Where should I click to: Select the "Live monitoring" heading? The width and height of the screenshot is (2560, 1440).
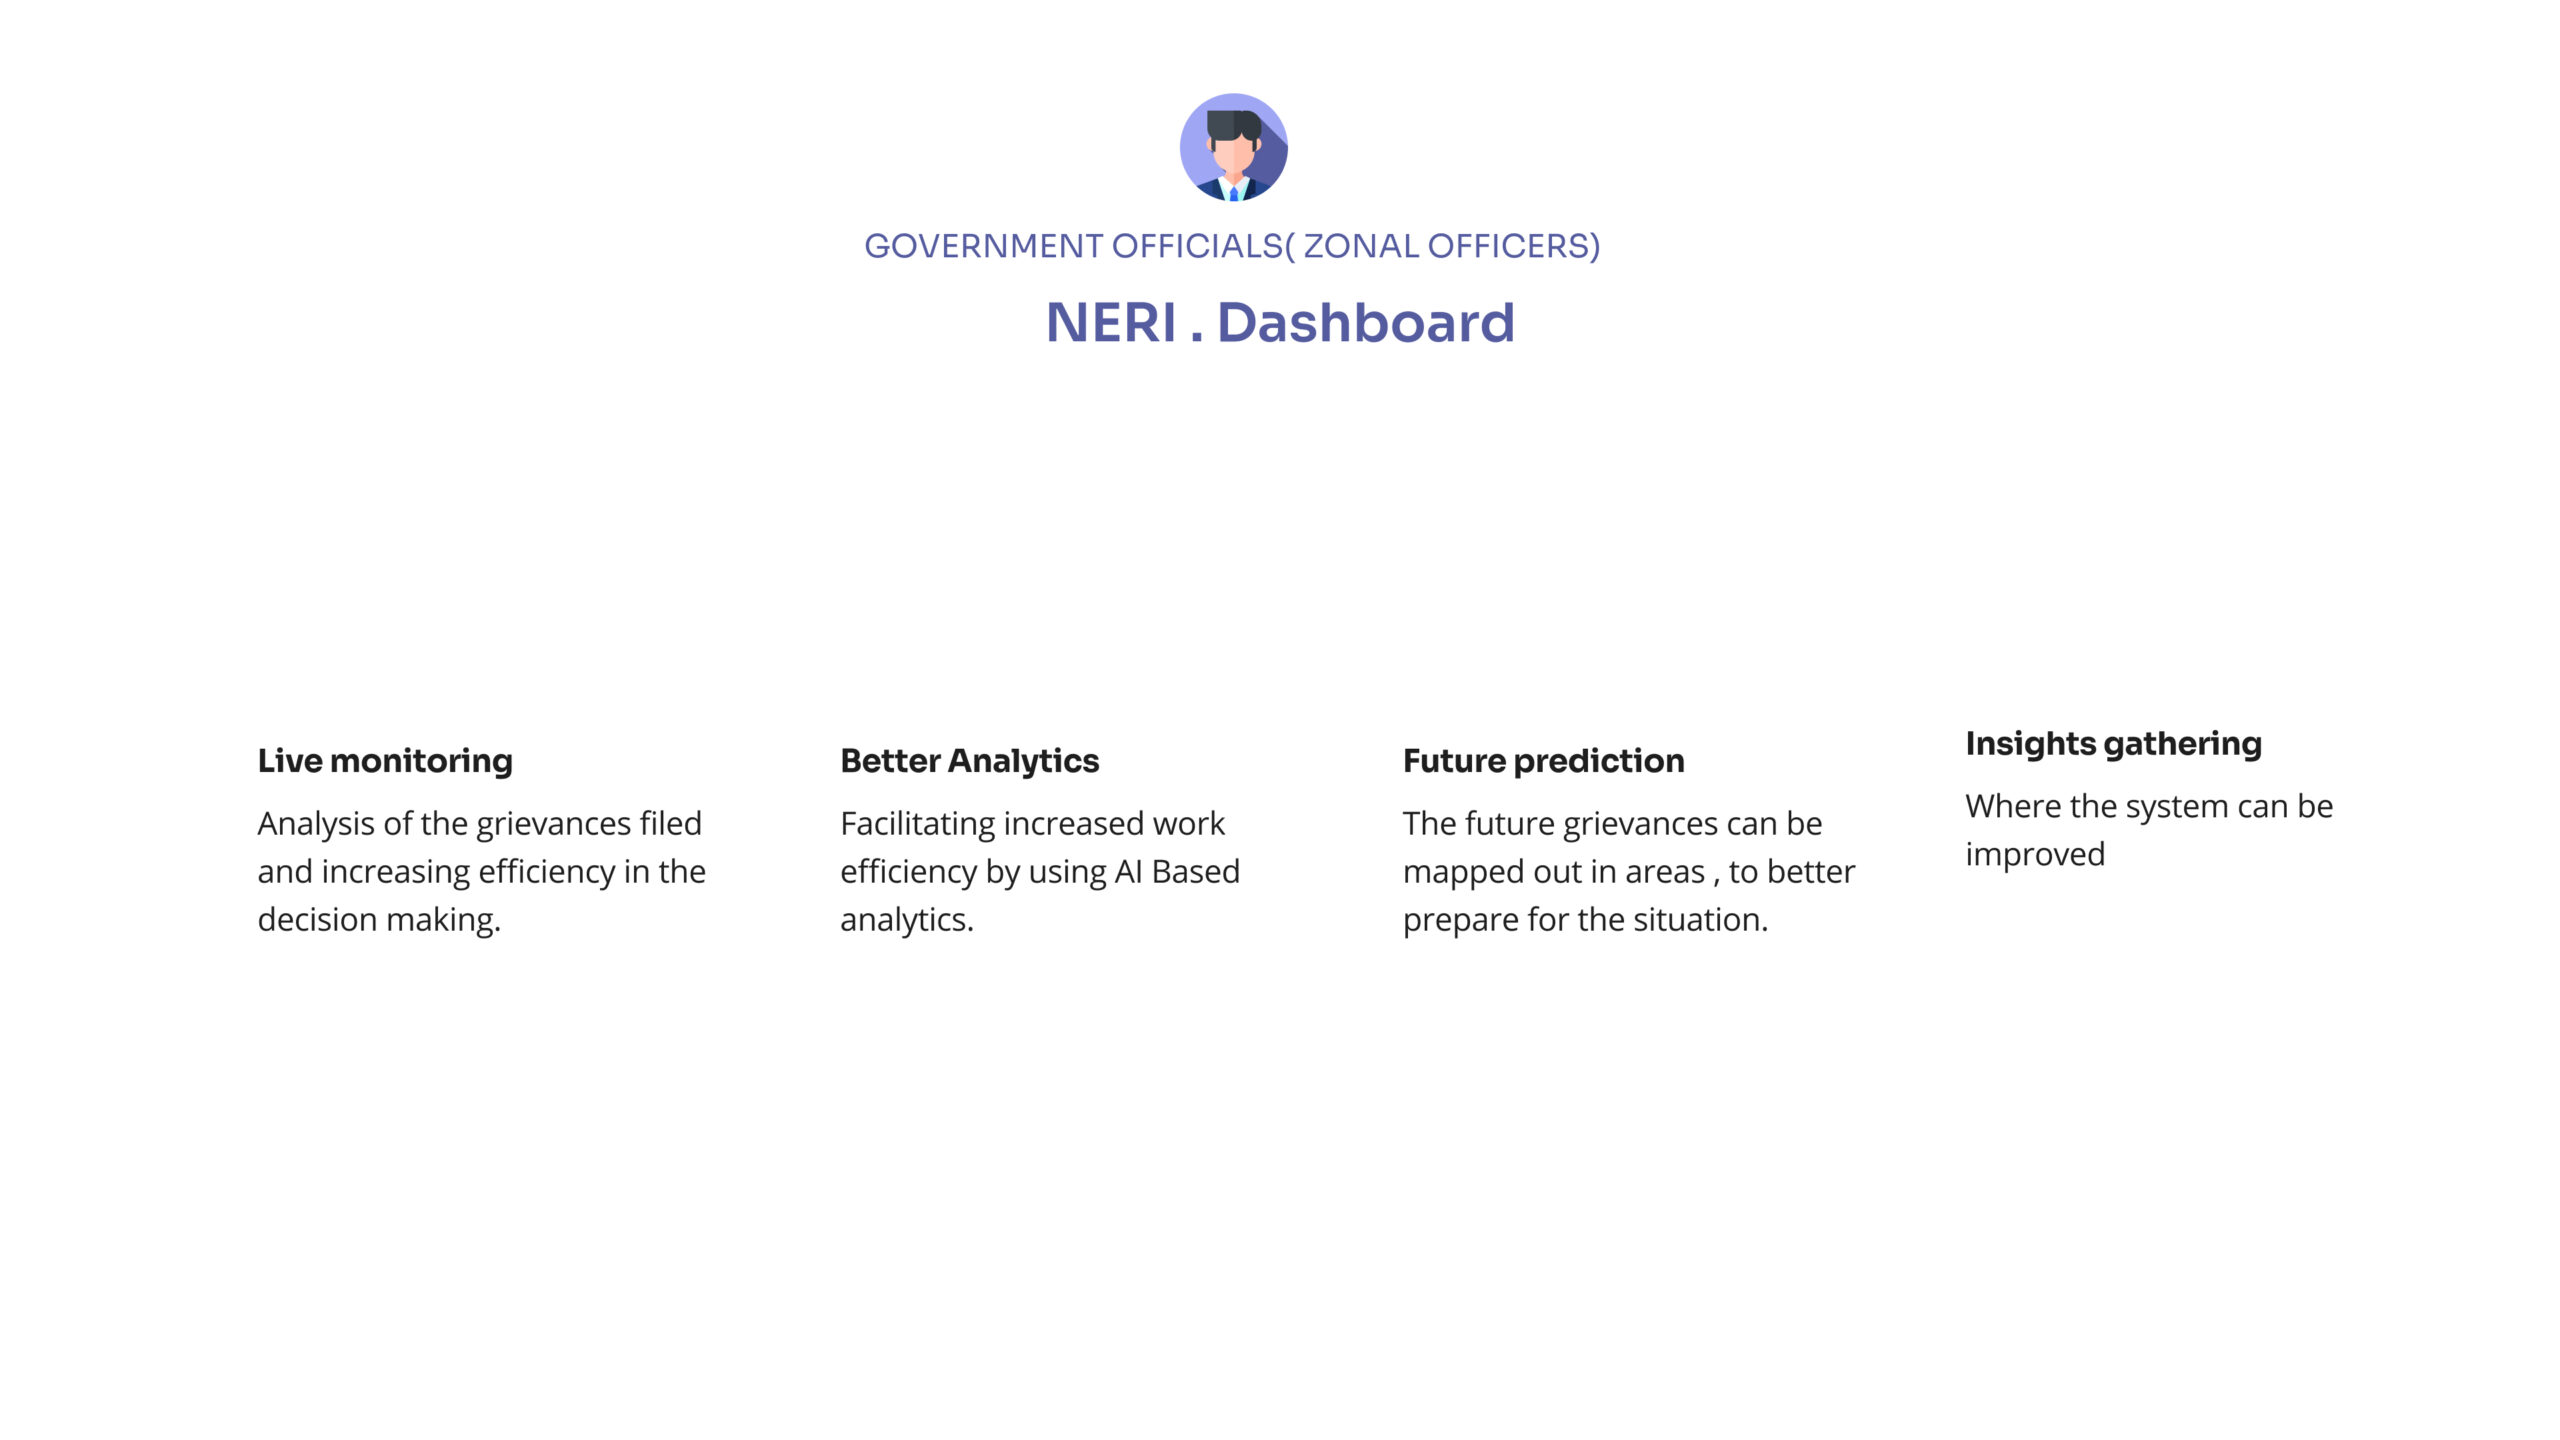tap(385, 761)
